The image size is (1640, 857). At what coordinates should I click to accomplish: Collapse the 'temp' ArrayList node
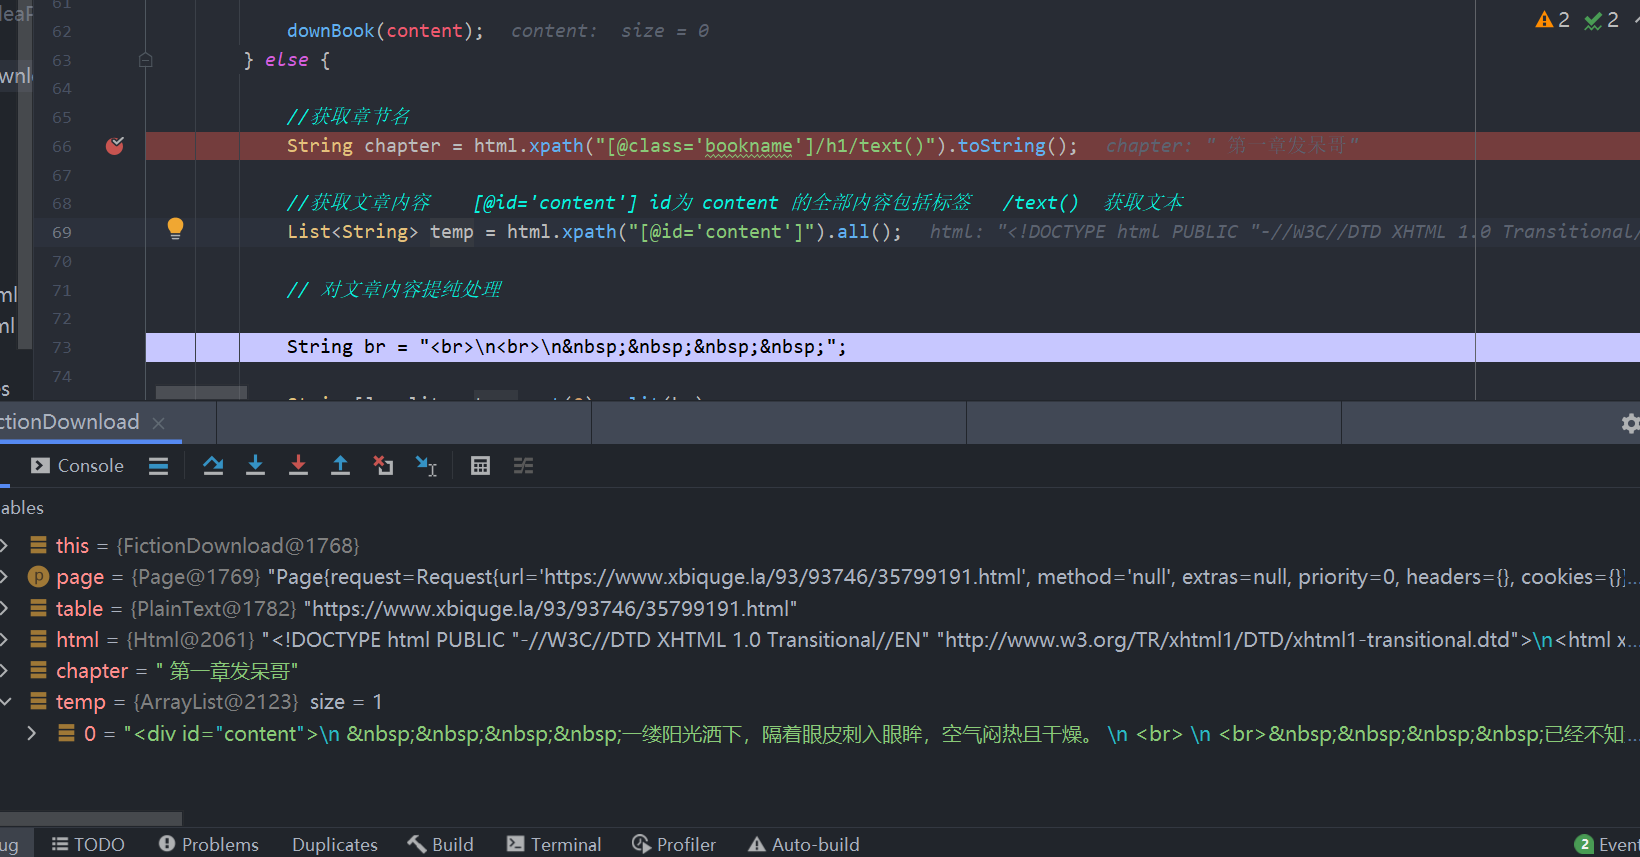tap(5, 702)
